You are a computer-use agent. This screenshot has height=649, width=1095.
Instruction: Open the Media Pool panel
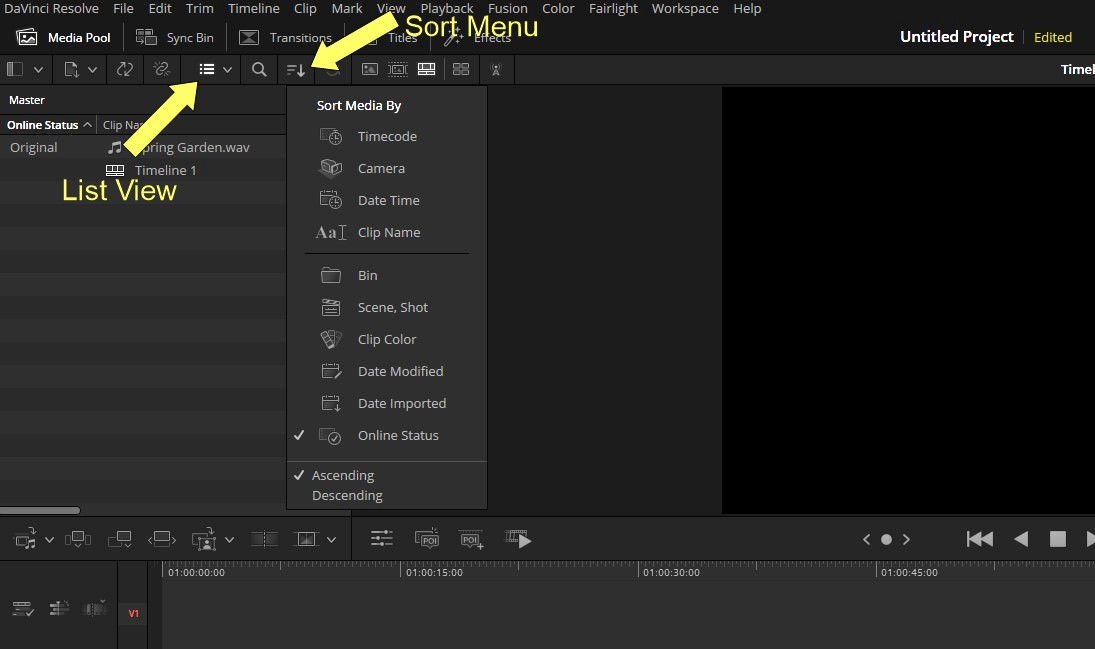pyautogui.click(x=64, y=38)
